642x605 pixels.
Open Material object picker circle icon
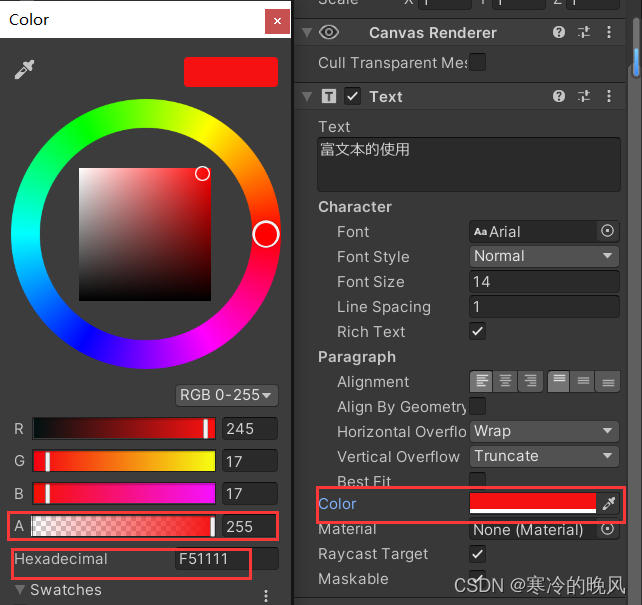coord(607,529)
